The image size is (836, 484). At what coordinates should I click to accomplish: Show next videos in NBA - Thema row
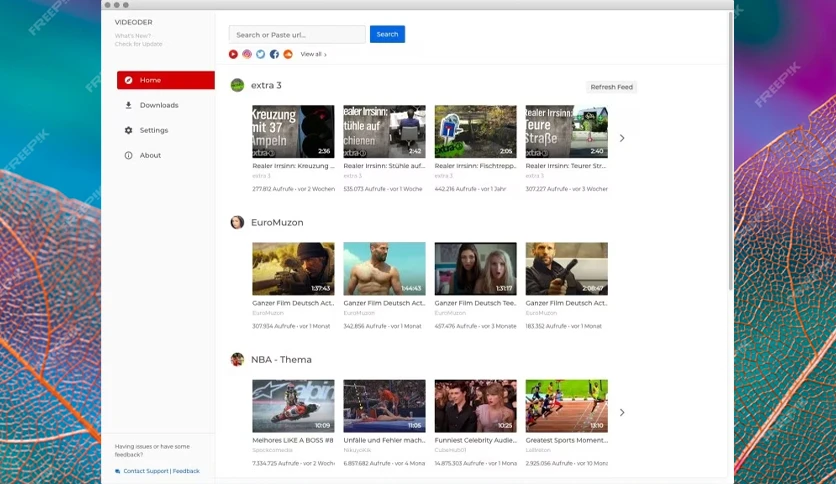click(622, 413)
